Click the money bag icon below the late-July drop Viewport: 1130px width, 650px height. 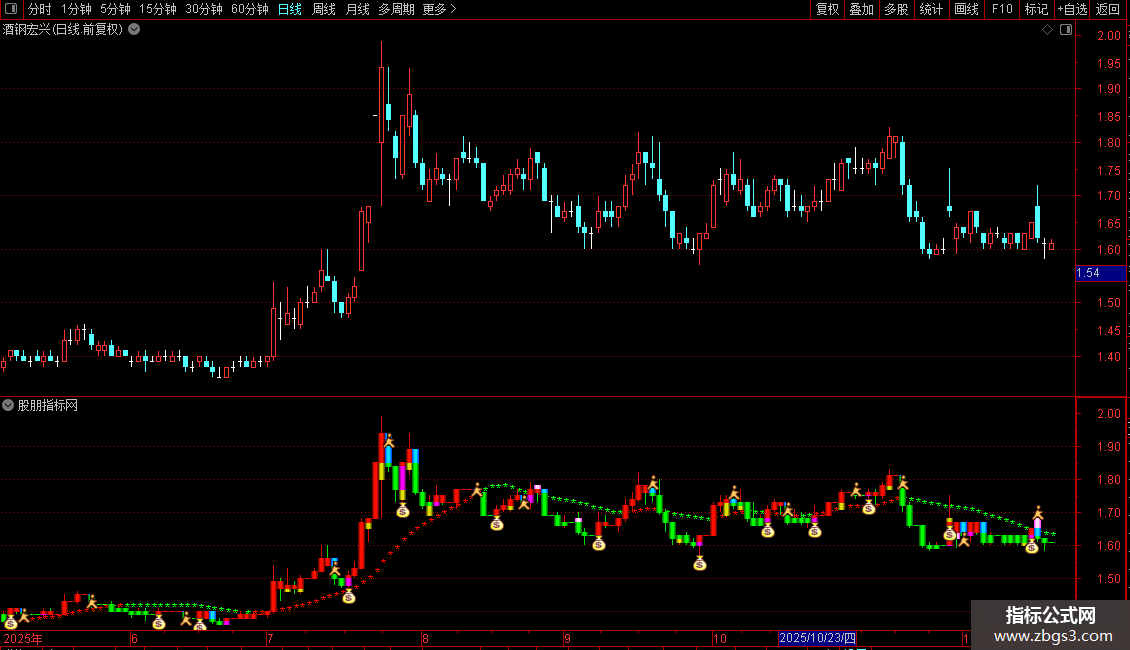pos(403,511)
